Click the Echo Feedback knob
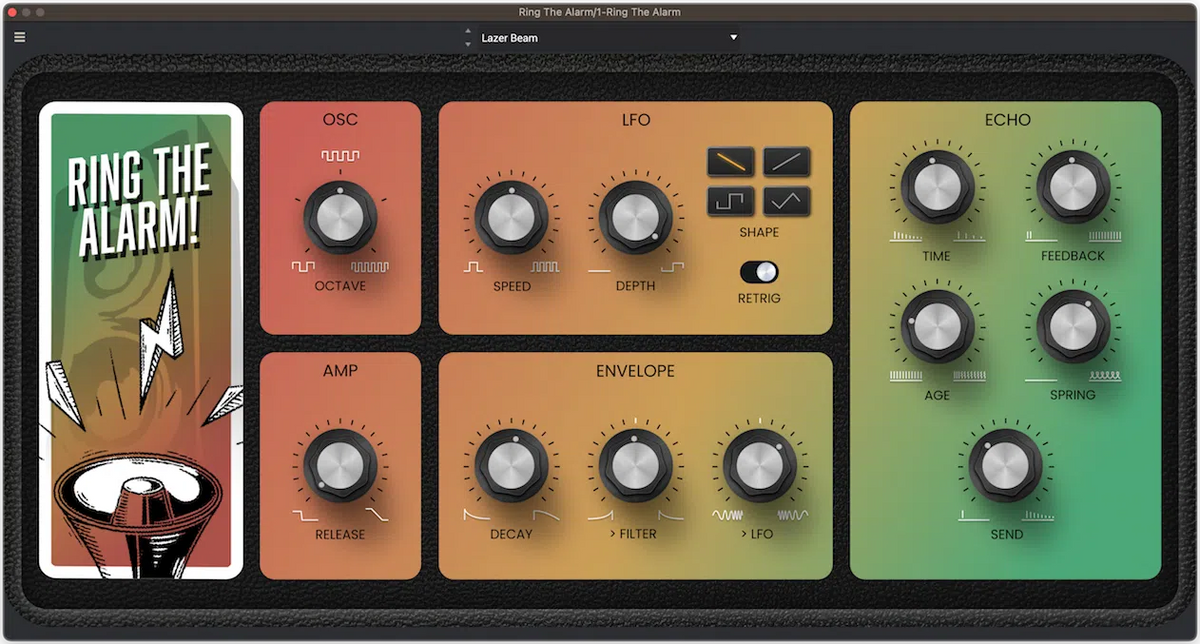This screenshot has width=1200, height=644. pos(1073,188)
